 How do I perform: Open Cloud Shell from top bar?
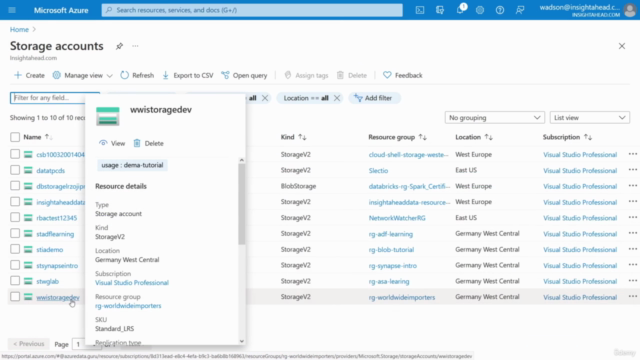[420, 10]
